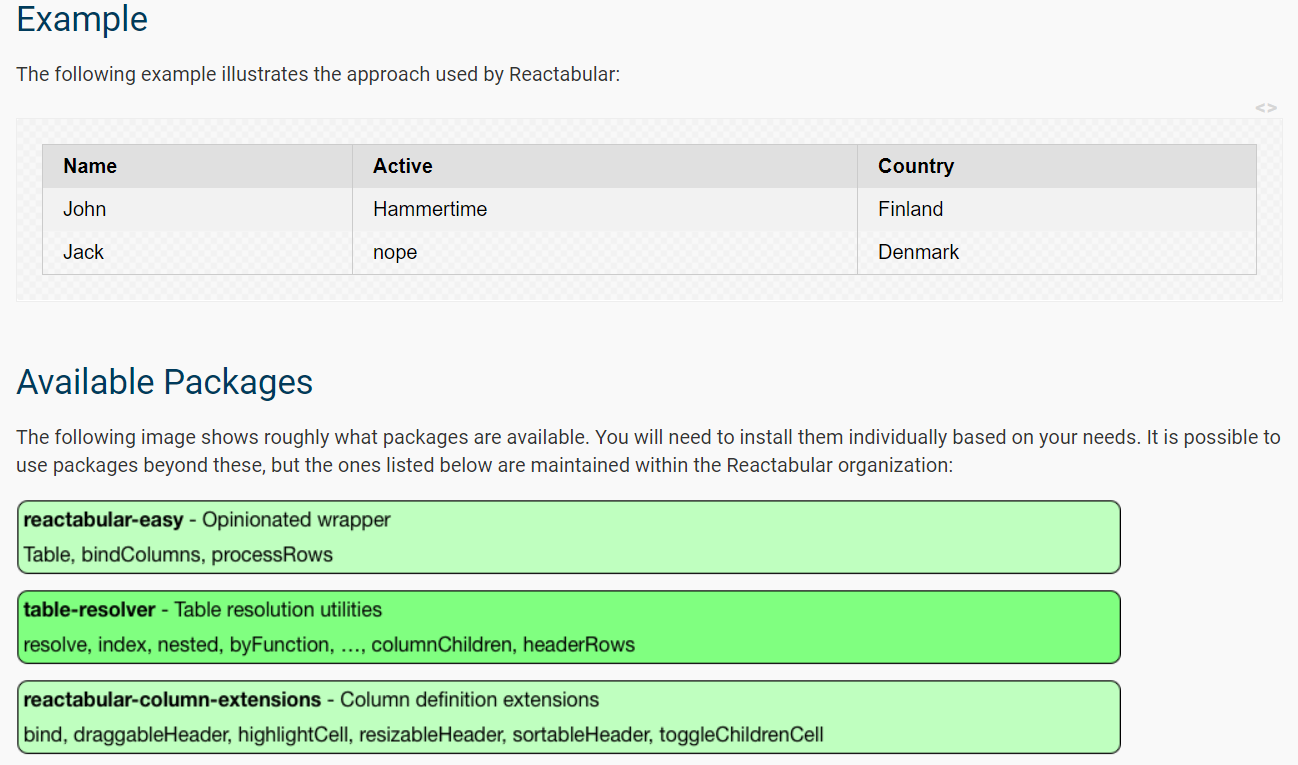The height and width of the screenshot is (765, 1298).
Task: Click the Country column header
Action: tap(1057, 166)
